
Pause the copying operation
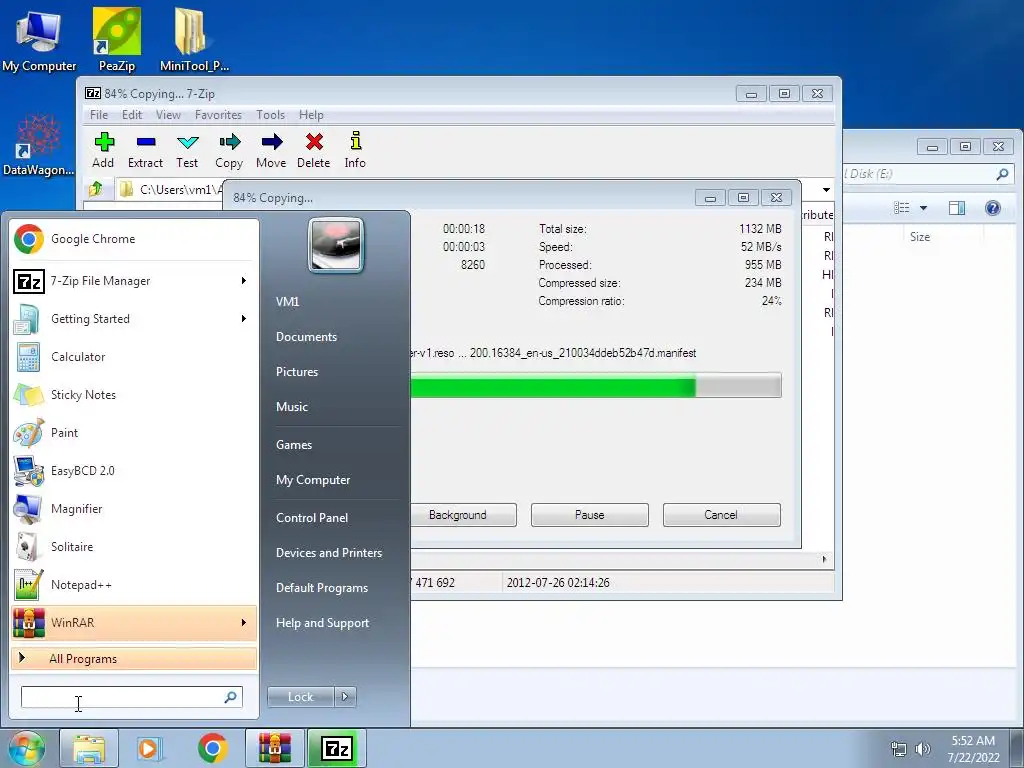tap(590, 515)
